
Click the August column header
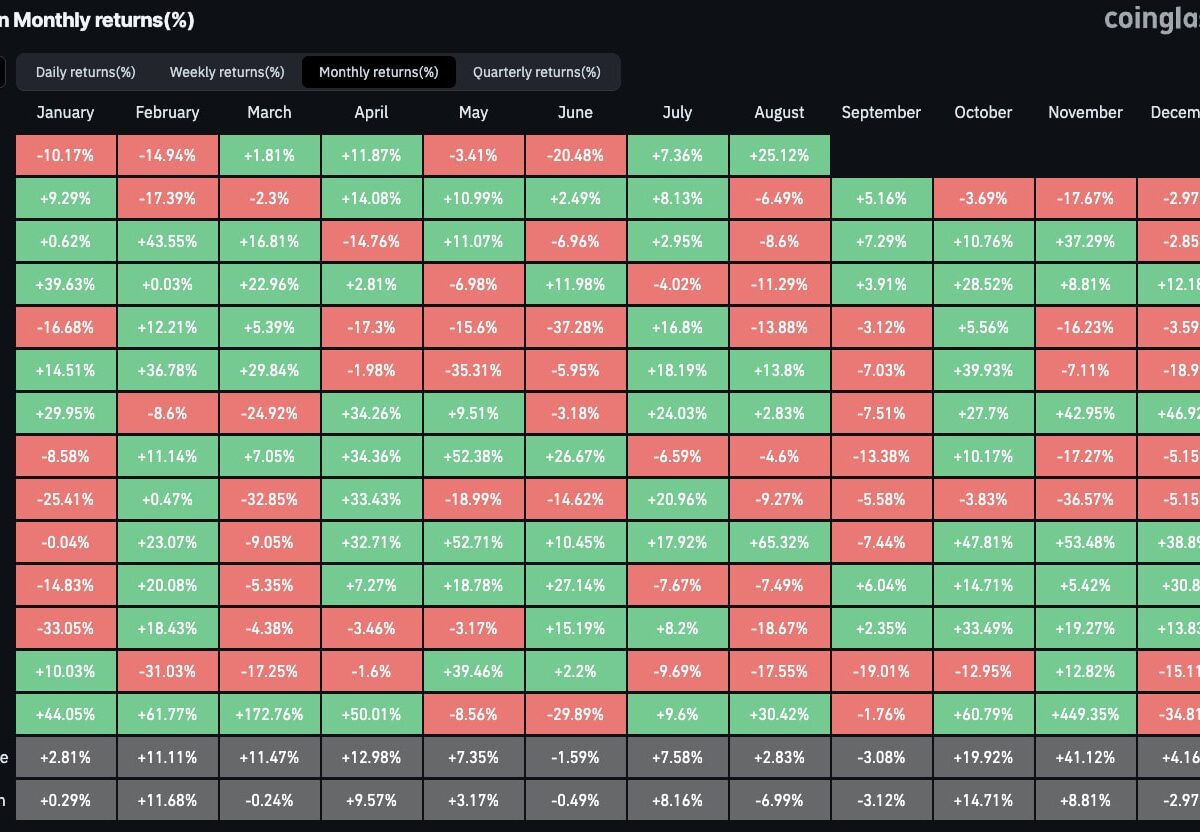pyautogui.click(x=779, y=112)
